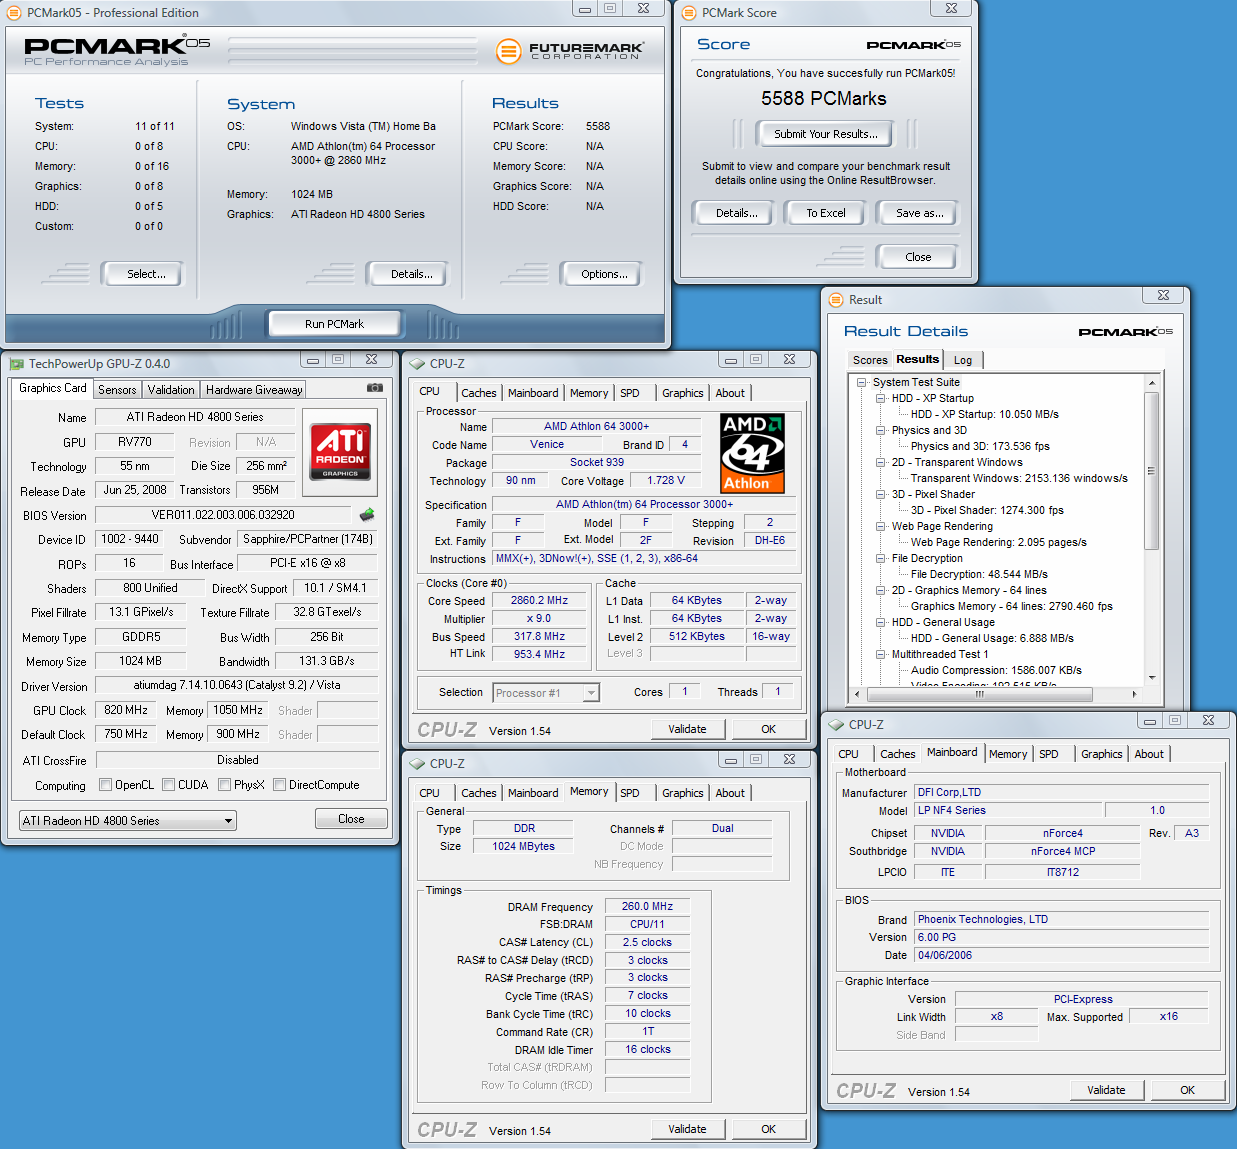Image resolution: width=1237 pixels, height=1149 pixels.
Task: Click the PCMark05 title bar app icon
Action: coord(14,13)
